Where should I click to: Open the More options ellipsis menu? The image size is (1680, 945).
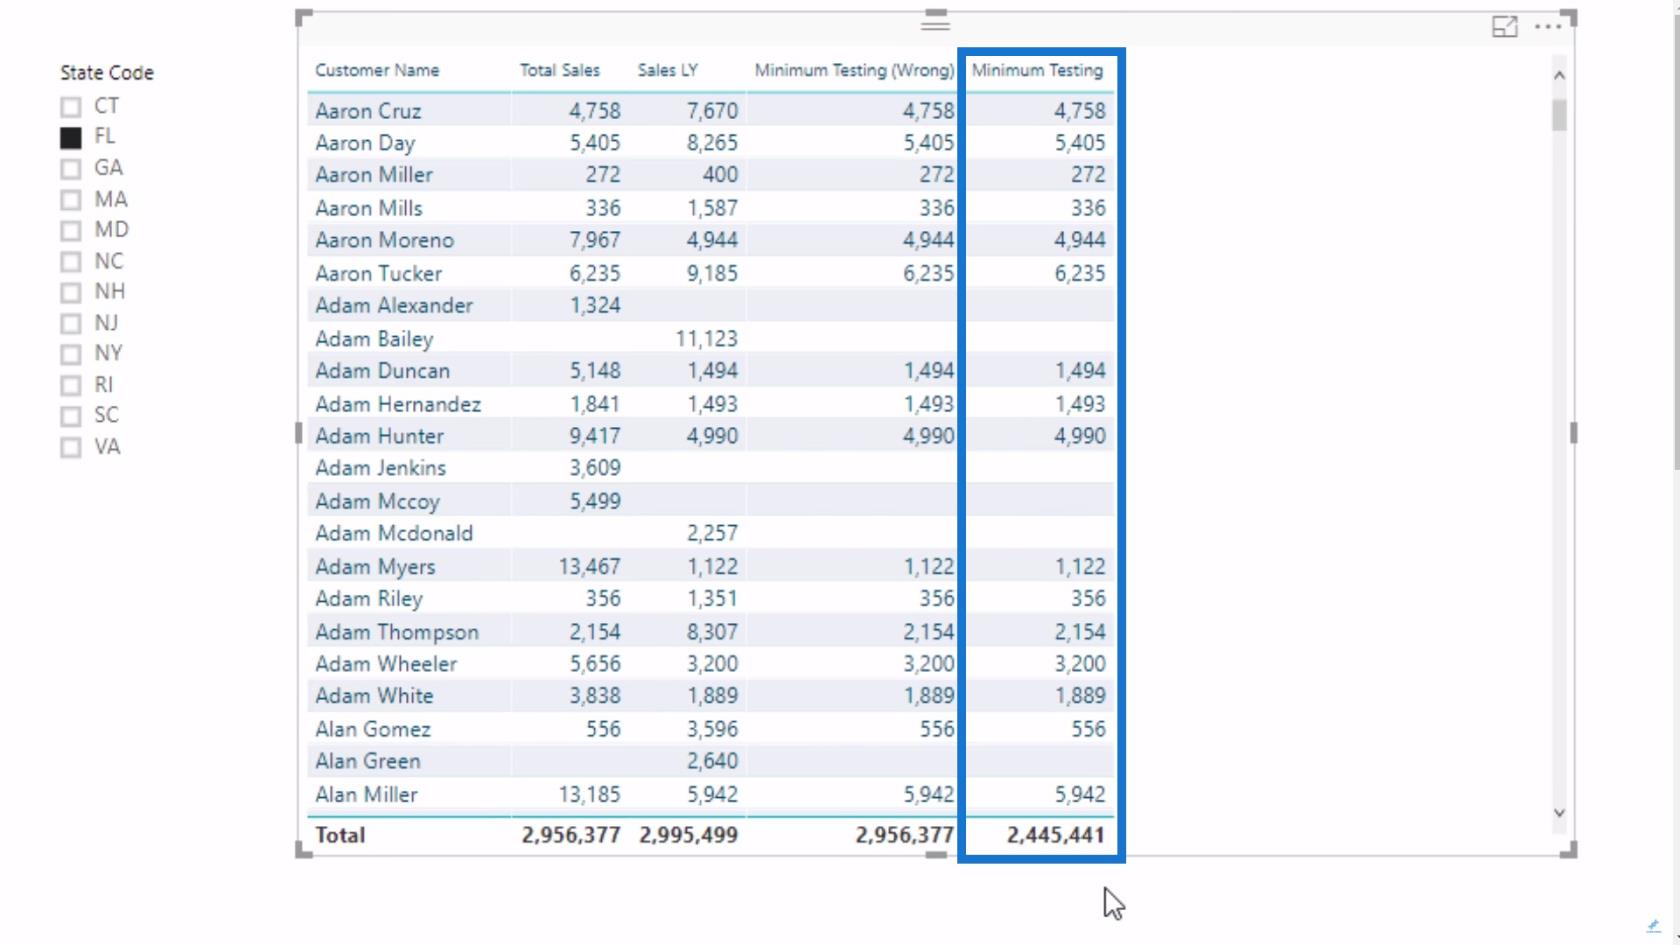[1547, 27]
